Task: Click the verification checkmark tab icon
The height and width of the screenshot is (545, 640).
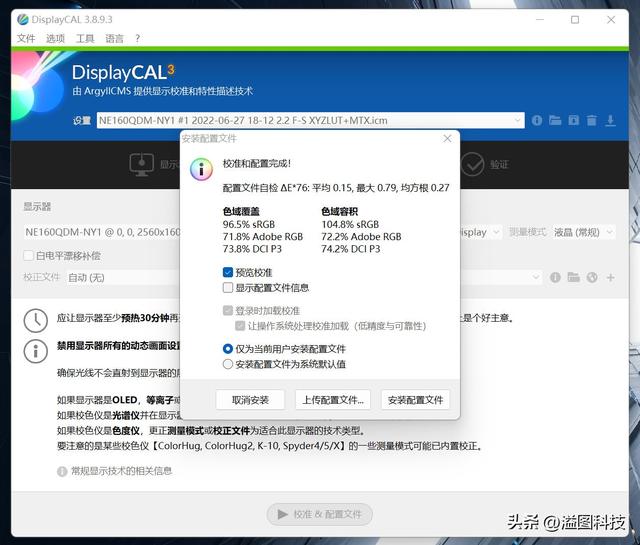Action: pos(472,165)
